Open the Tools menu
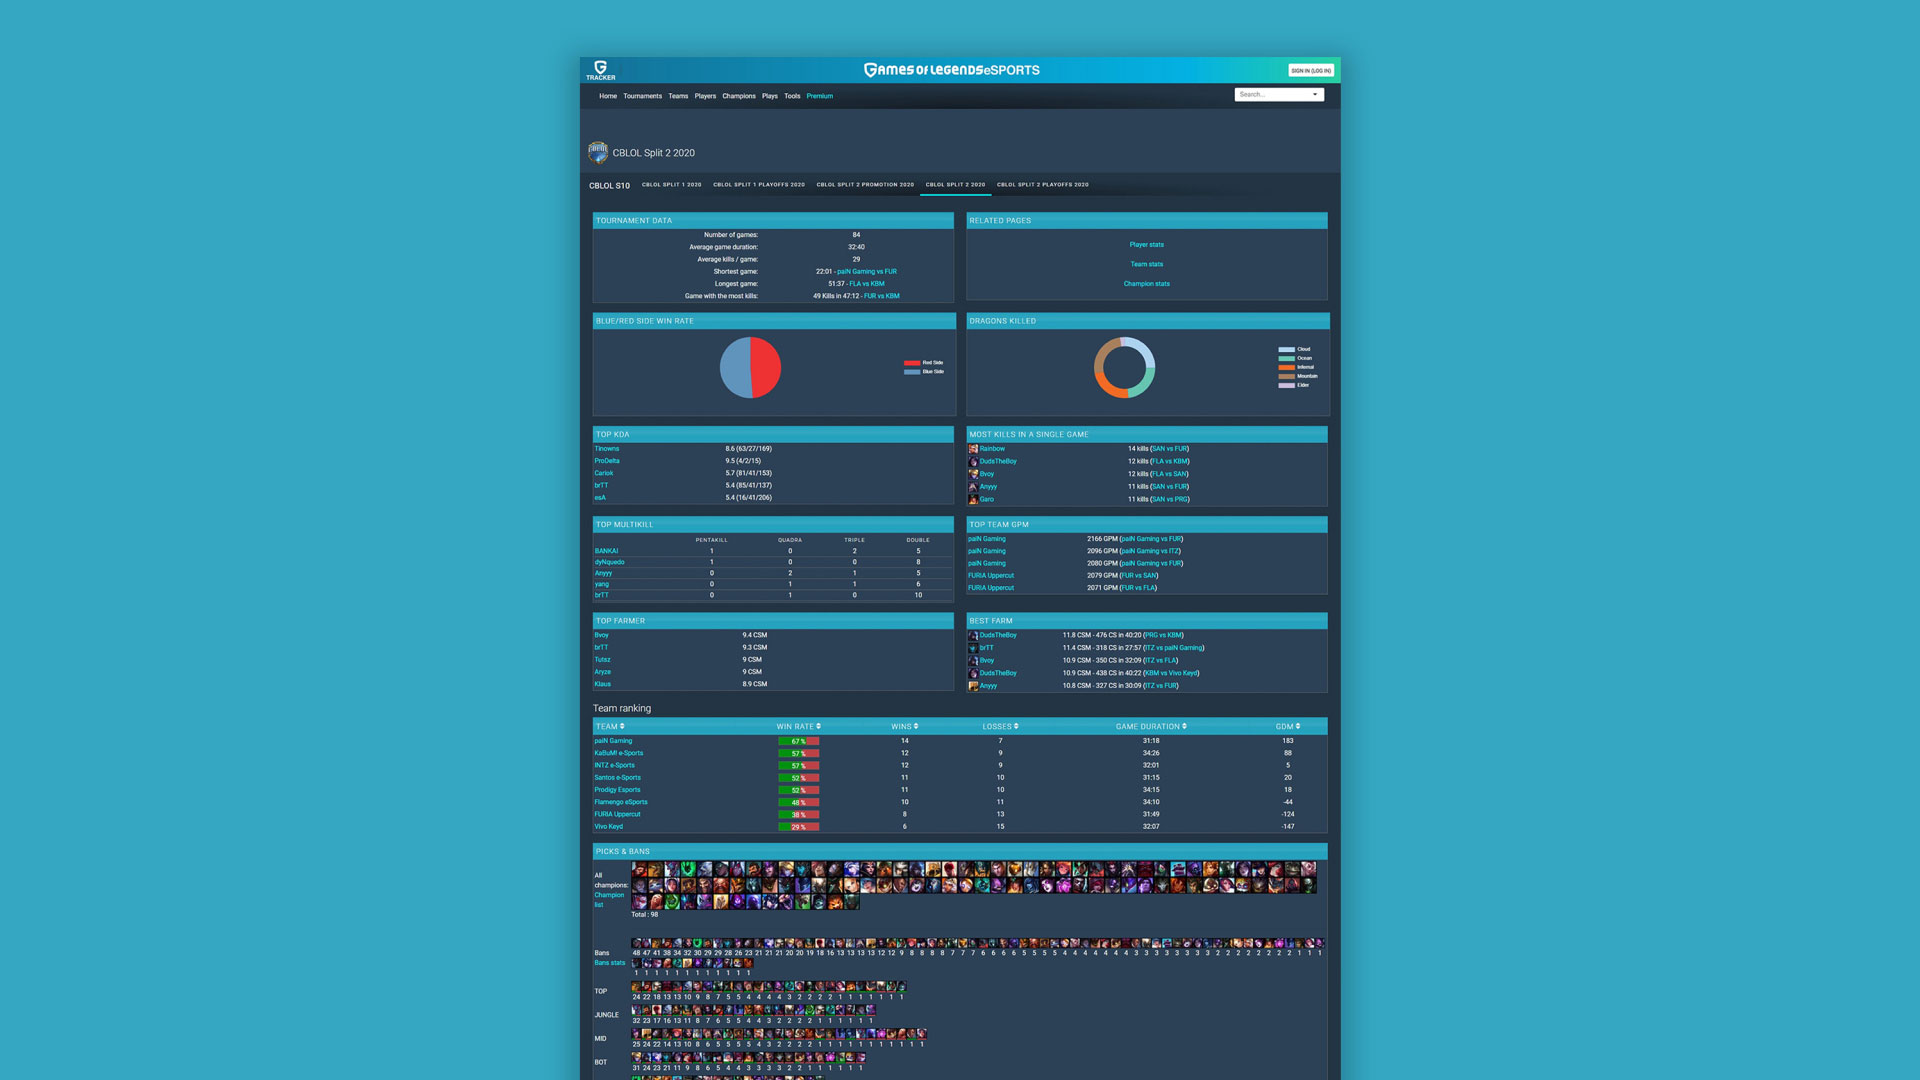The image size is (1920, 1080). (x=792, y=96)
